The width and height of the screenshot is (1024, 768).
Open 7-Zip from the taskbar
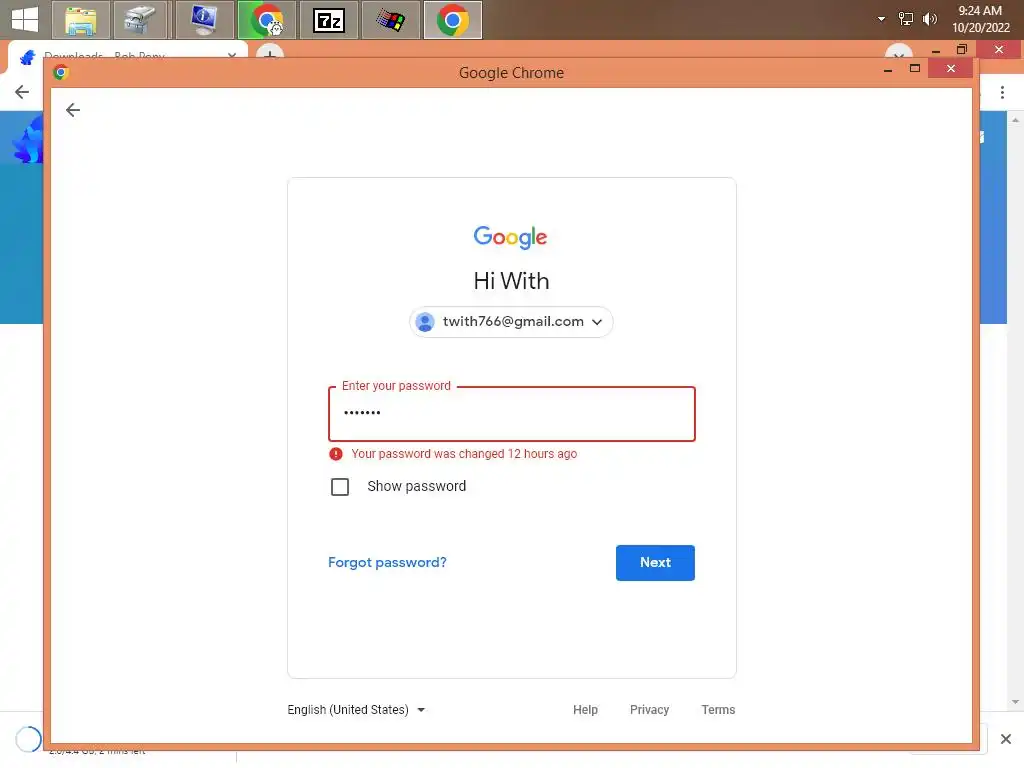click(x=328, y=20)
